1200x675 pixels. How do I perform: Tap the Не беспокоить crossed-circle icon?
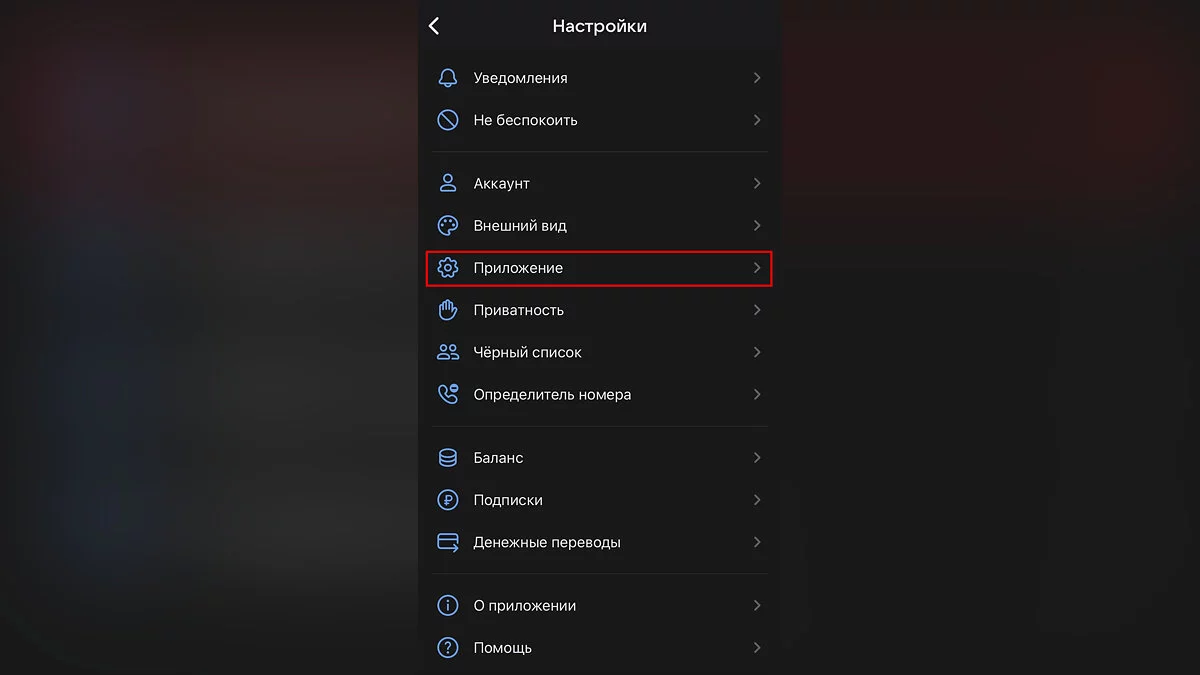click(448, 120)
